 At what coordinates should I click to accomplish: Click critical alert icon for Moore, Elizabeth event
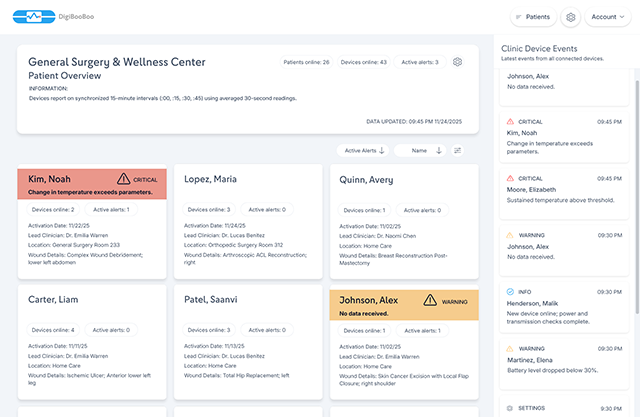tap(510, 178)
